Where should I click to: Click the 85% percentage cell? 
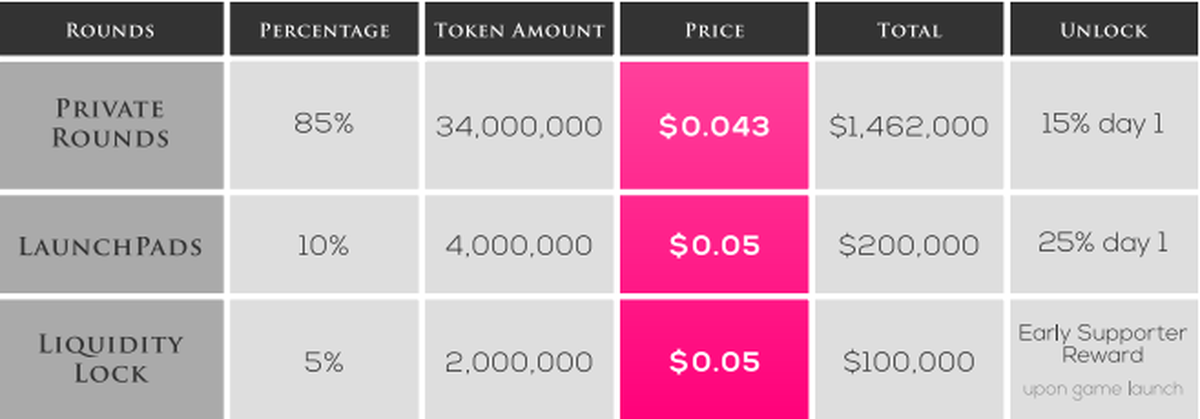click(x=324, y=126)
